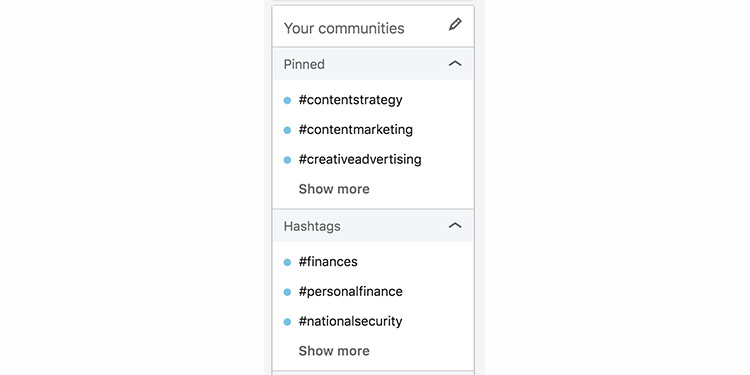This screenshot has width=750, height=375.
Task: Go to the #personalfinance hashtag
Action: coord(350,291)
